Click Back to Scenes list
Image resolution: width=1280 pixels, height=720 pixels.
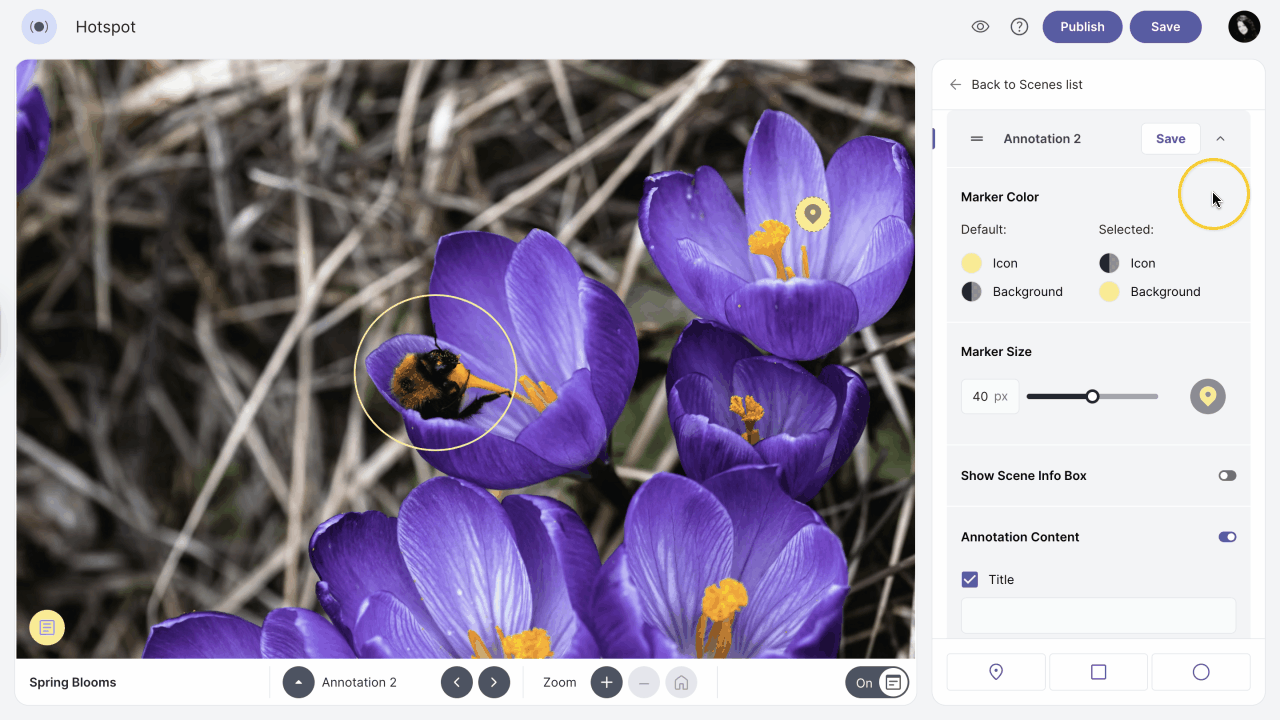[x=1016, y=85]
